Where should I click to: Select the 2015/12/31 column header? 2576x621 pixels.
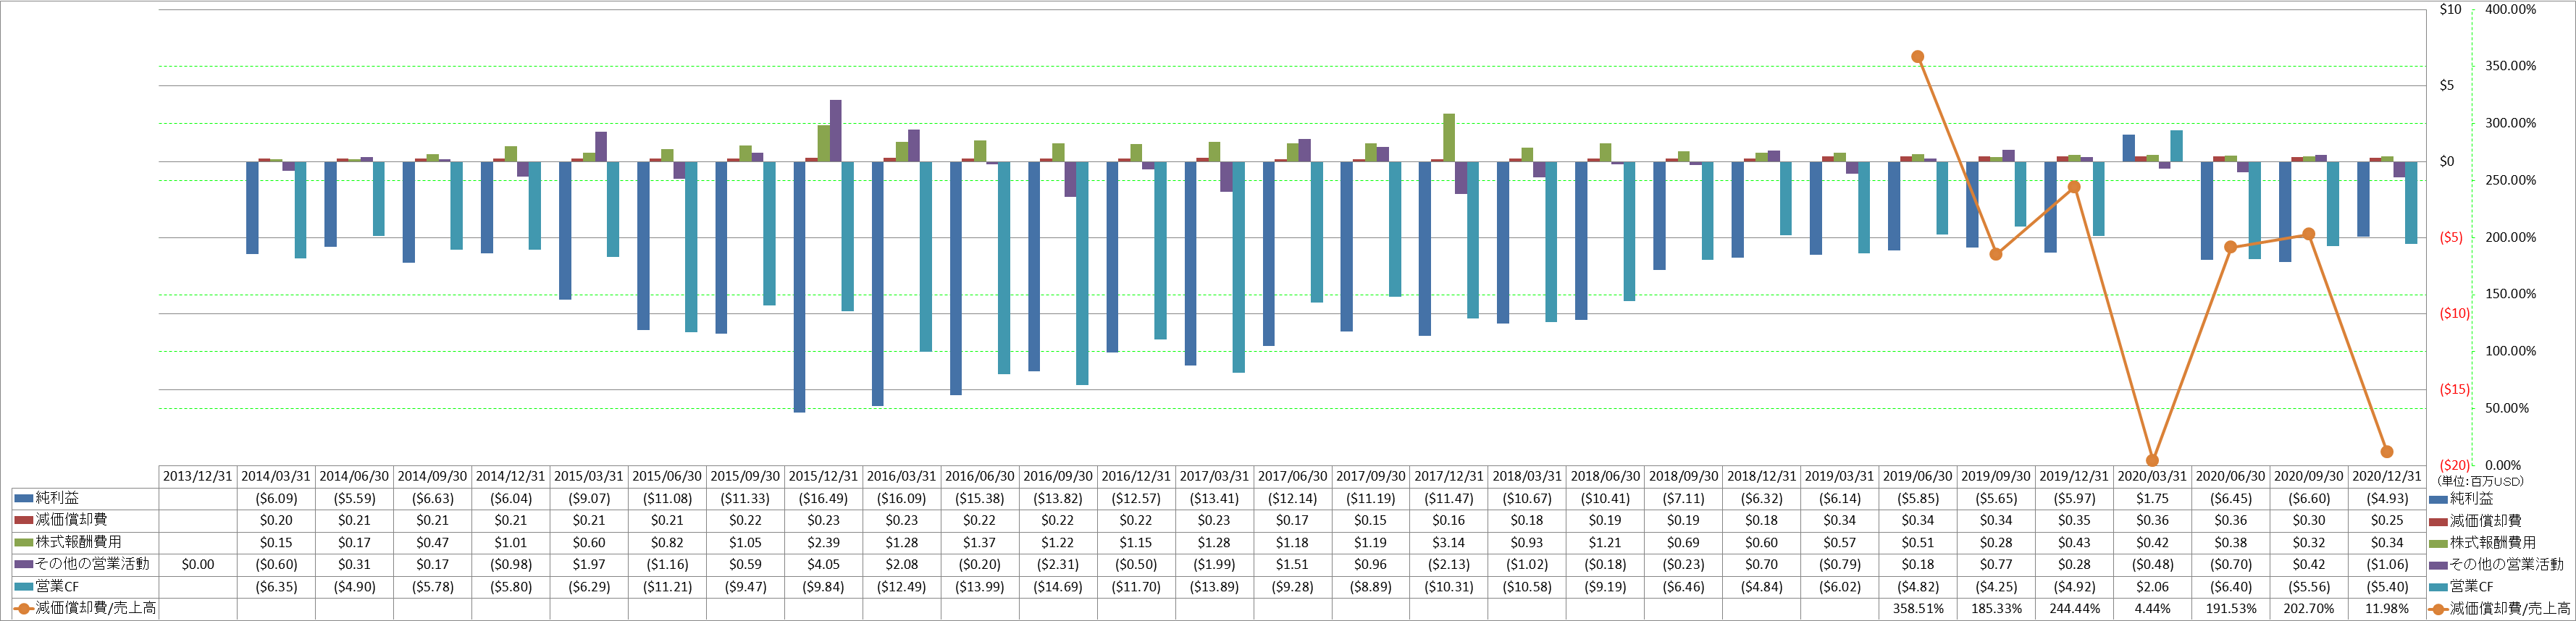pos(823,477)
